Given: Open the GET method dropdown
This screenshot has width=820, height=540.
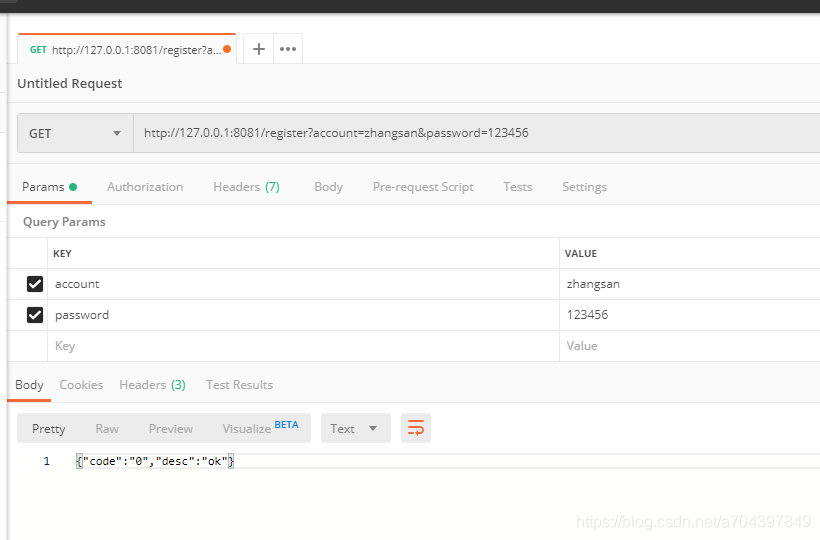Looking at the screenshot, I should (75, 133).
